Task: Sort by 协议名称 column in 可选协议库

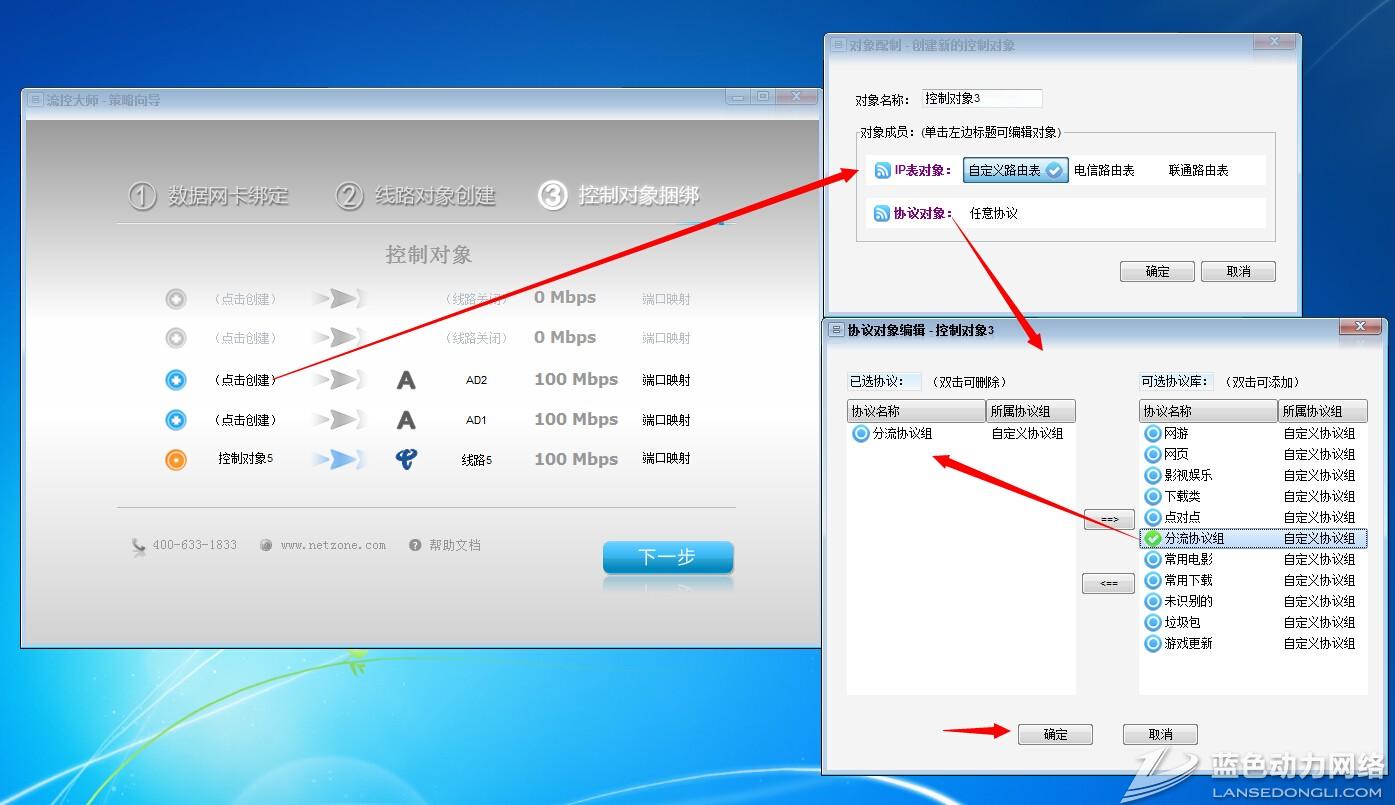Action: (x=1207, y=411)
